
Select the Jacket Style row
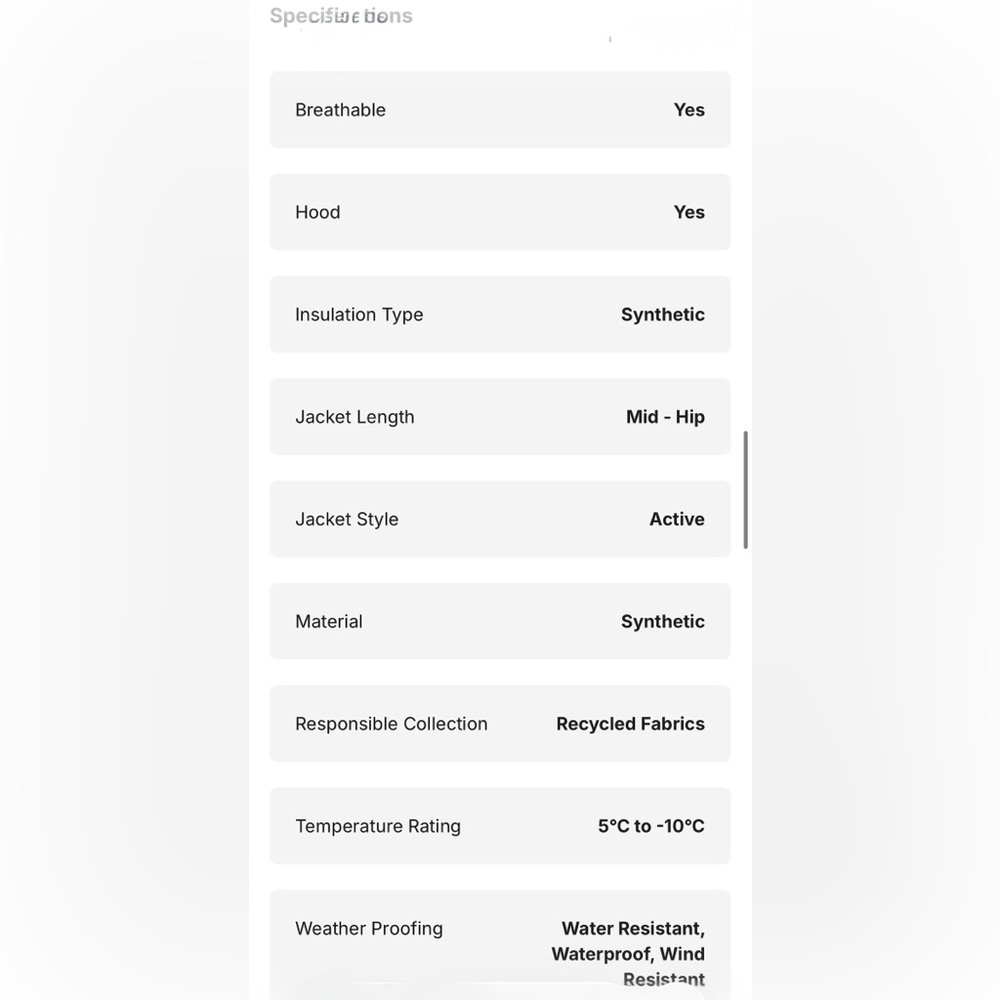tap(499, 519)
